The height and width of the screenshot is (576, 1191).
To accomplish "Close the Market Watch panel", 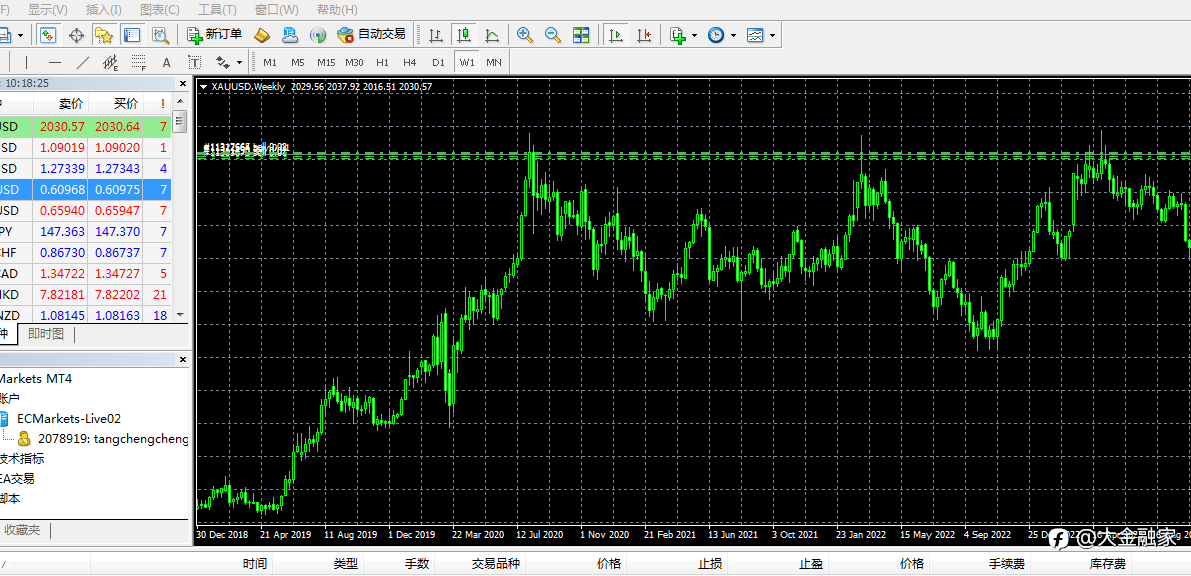I will point(183,84).
